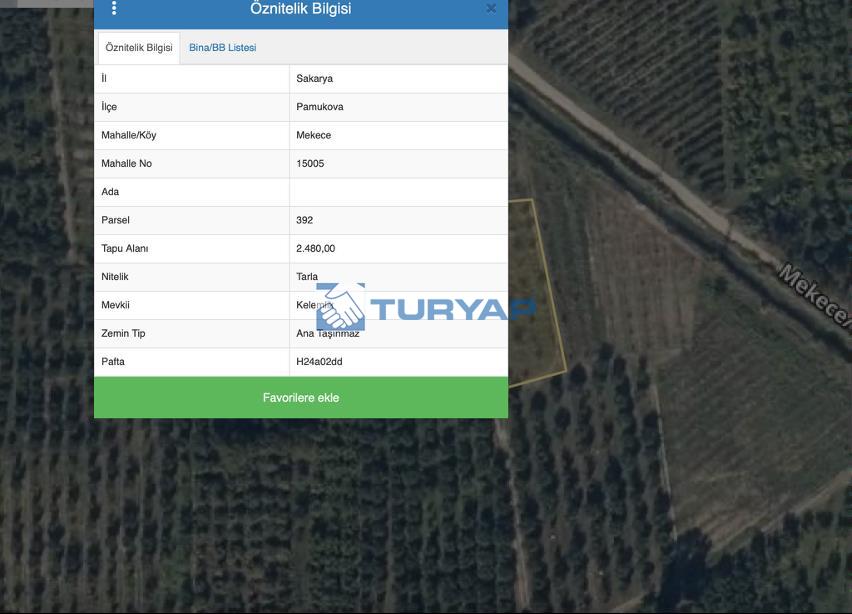This screenshot has height=614, width=852.
Task: Click Mekece in the Mahalle/Köy row
Action: 313,135
